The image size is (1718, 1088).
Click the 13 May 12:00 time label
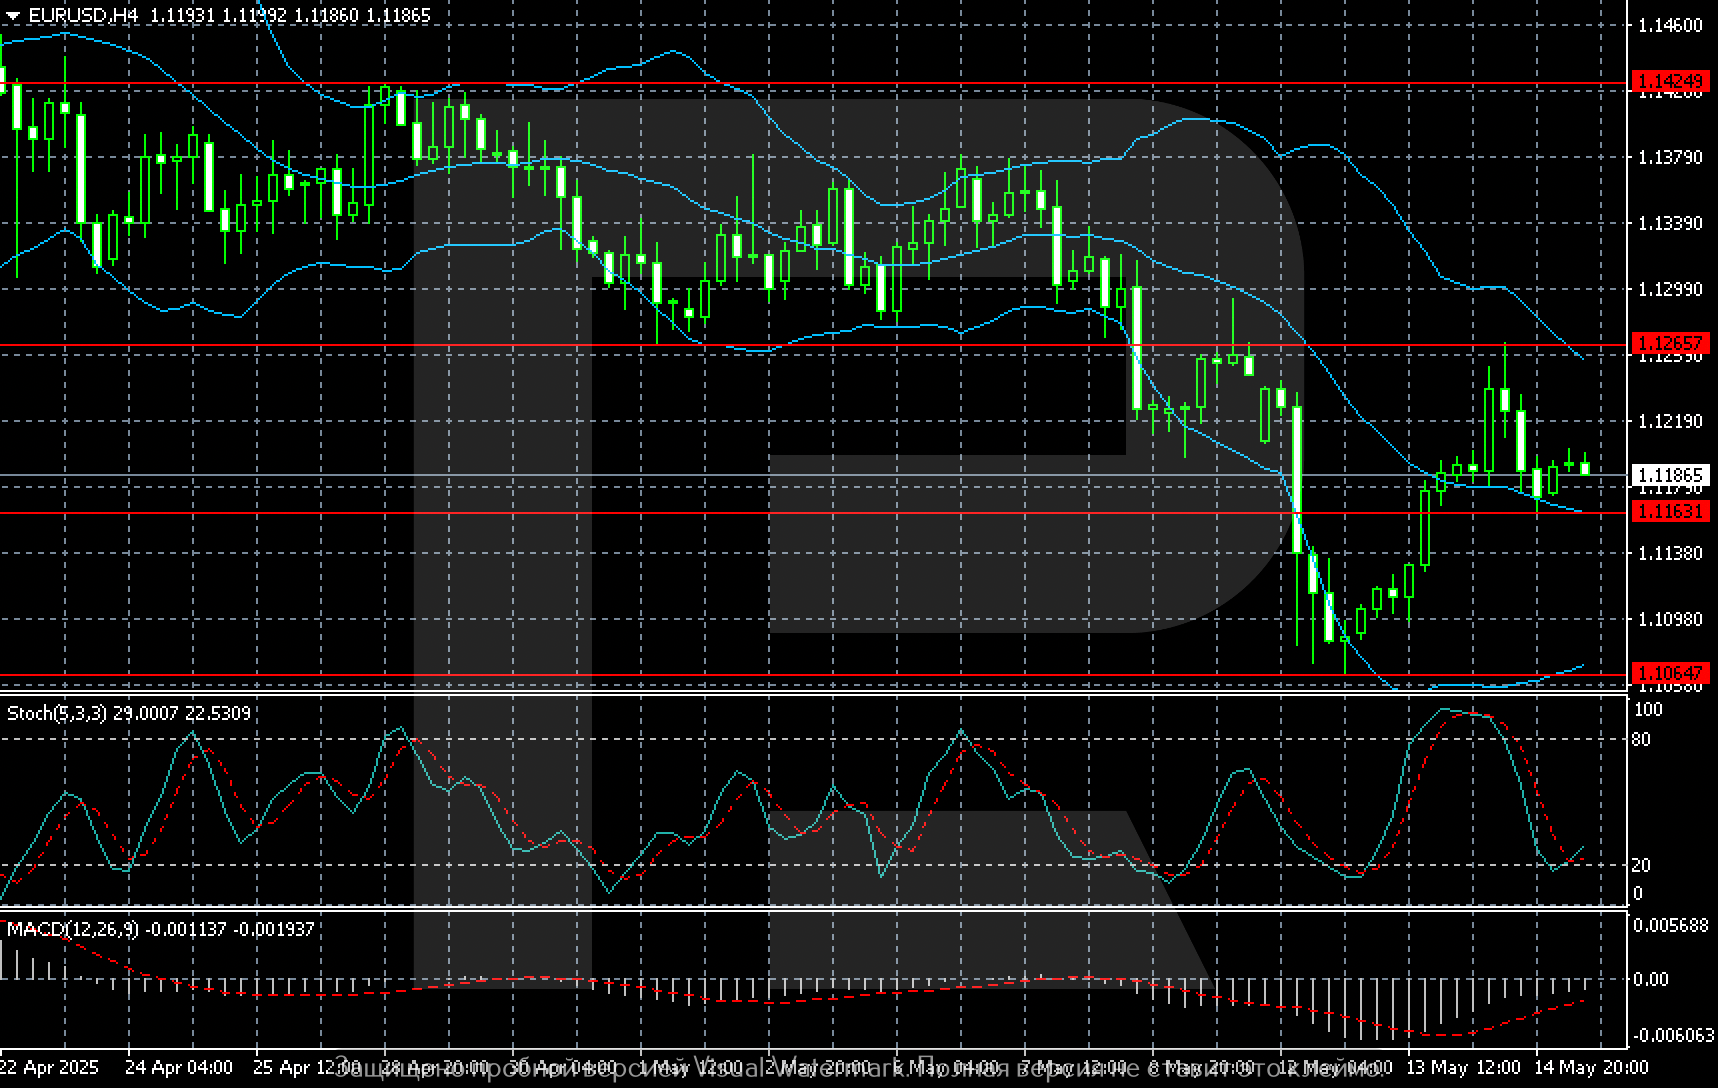point(1463,1067)
